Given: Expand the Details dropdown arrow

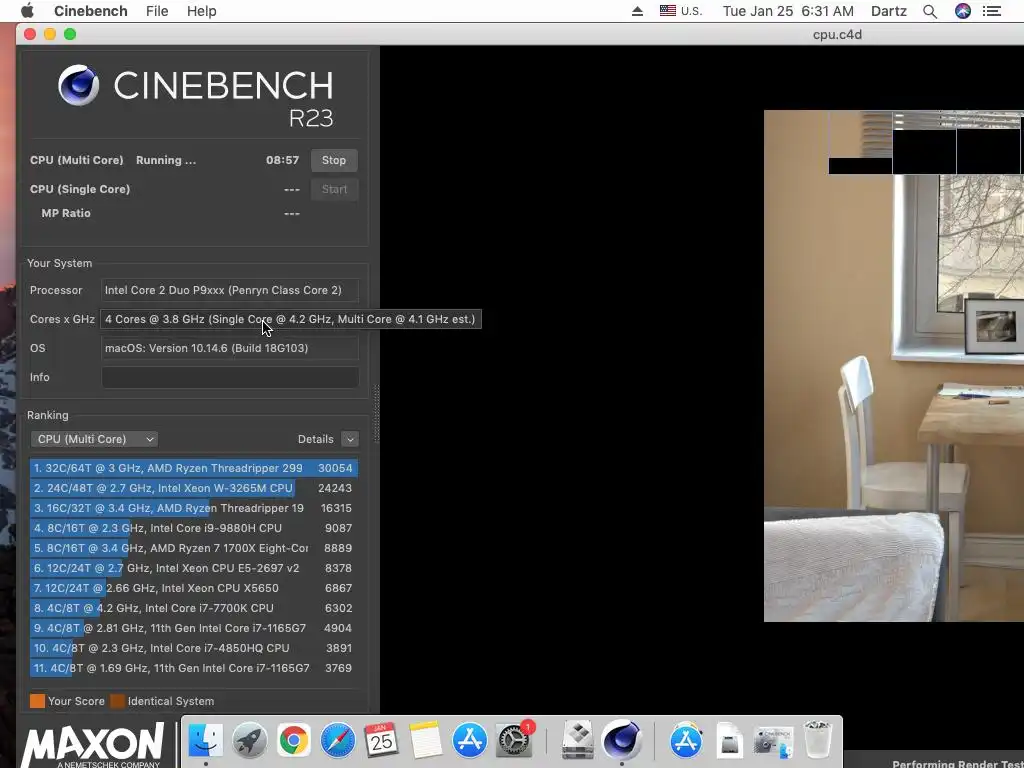Looking at the screenshot, I should (x=350, y=439).
